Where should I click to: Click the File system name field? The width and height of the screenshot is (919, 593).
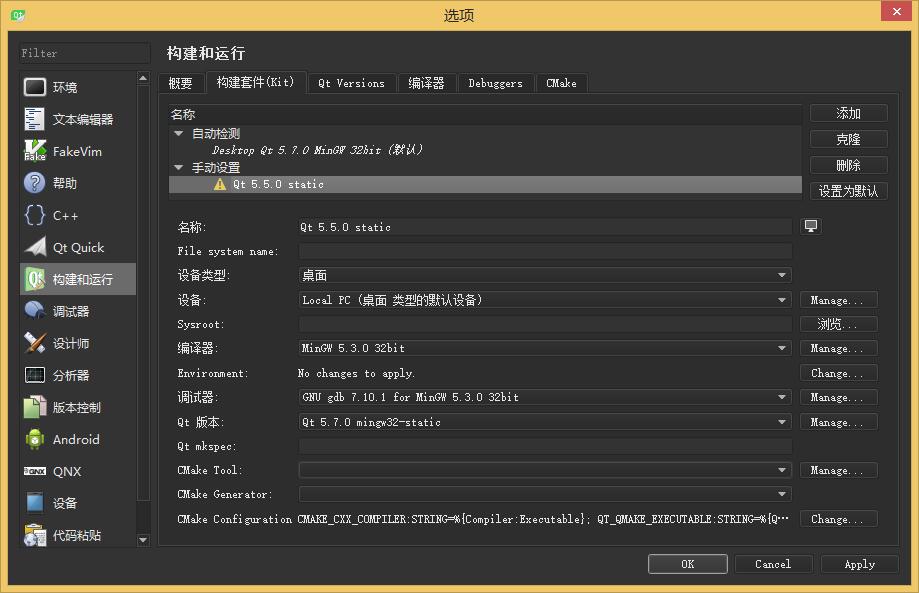click(x=545, y=251)
